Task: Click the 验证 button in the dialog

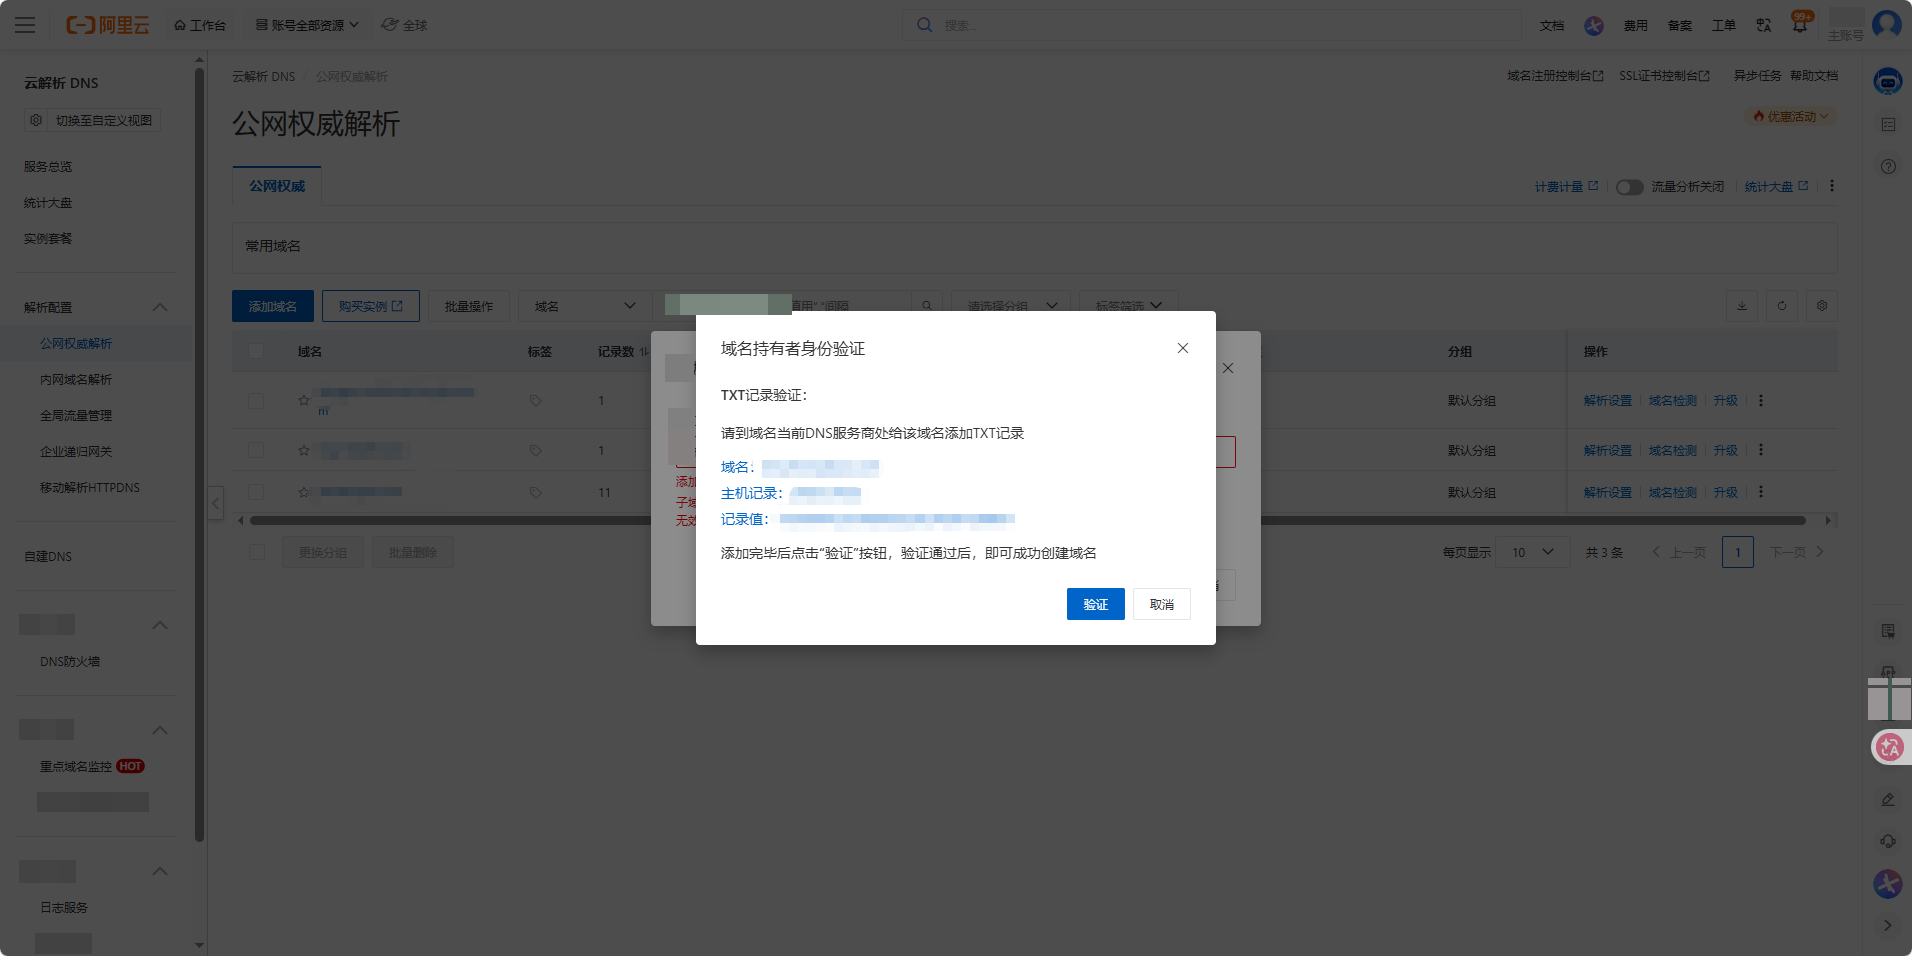Action: (x=1095, y=604)
